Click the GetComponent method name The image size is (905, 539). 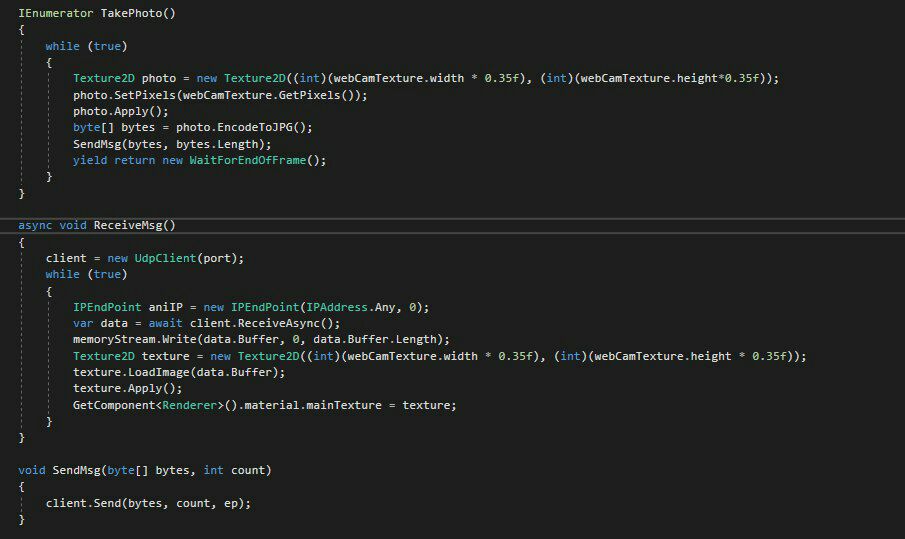click(x=114, y=405)
